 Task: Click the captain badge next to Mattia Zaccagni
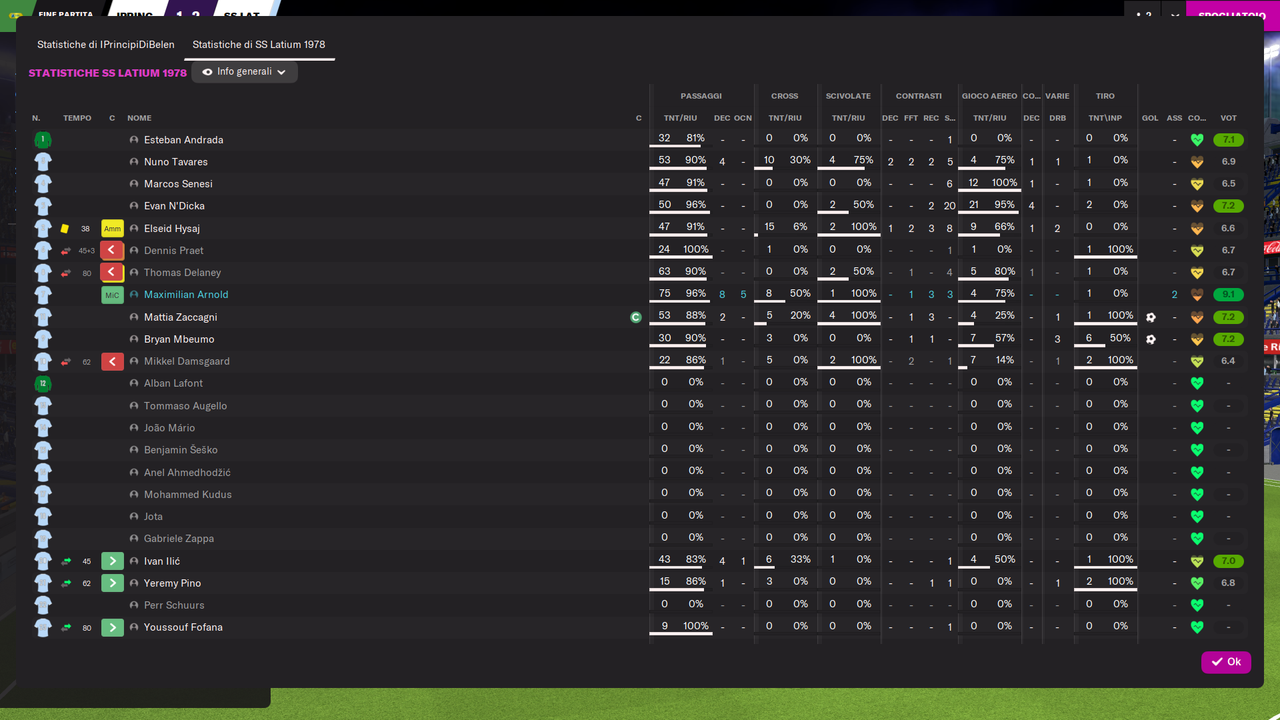[635, 317]
